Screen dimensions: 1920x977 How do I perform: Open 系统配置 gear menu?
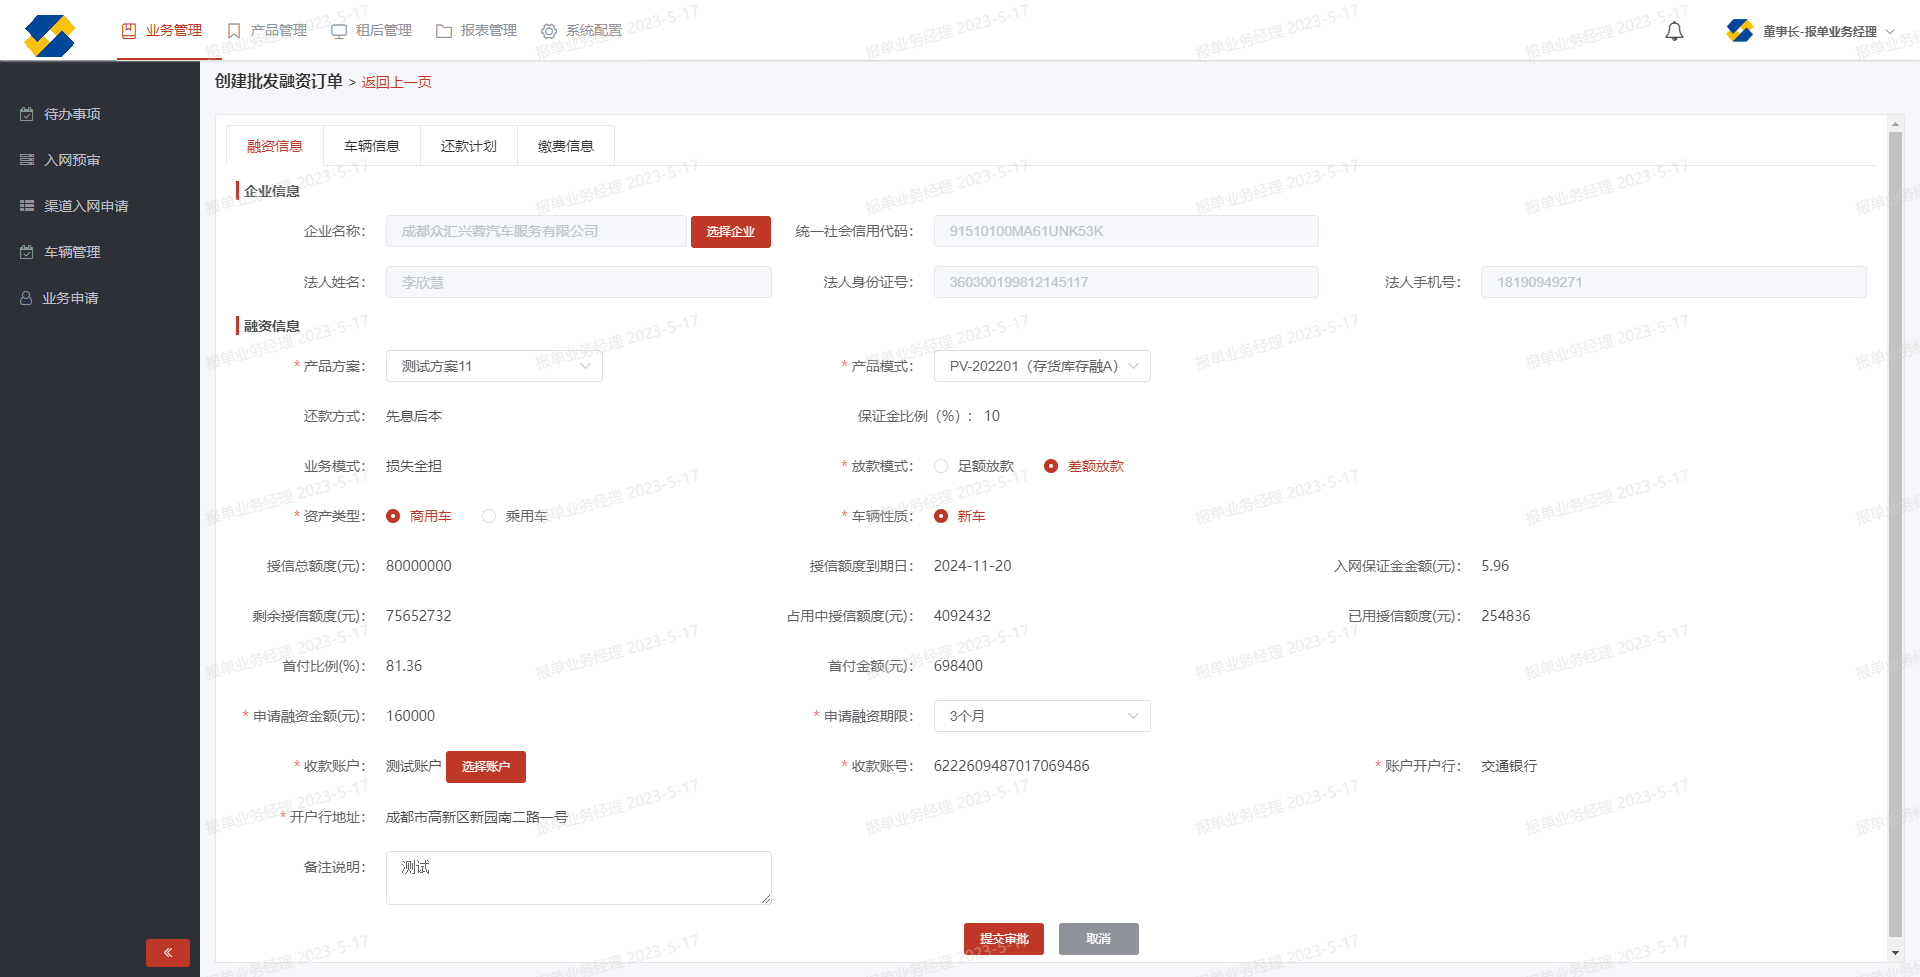[582, 31]
